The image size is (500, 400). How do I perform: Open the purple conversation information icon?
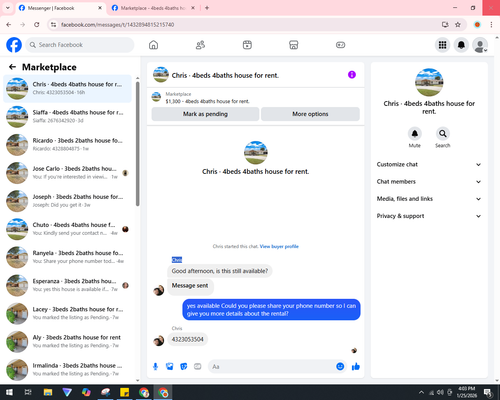click(352, 75)
